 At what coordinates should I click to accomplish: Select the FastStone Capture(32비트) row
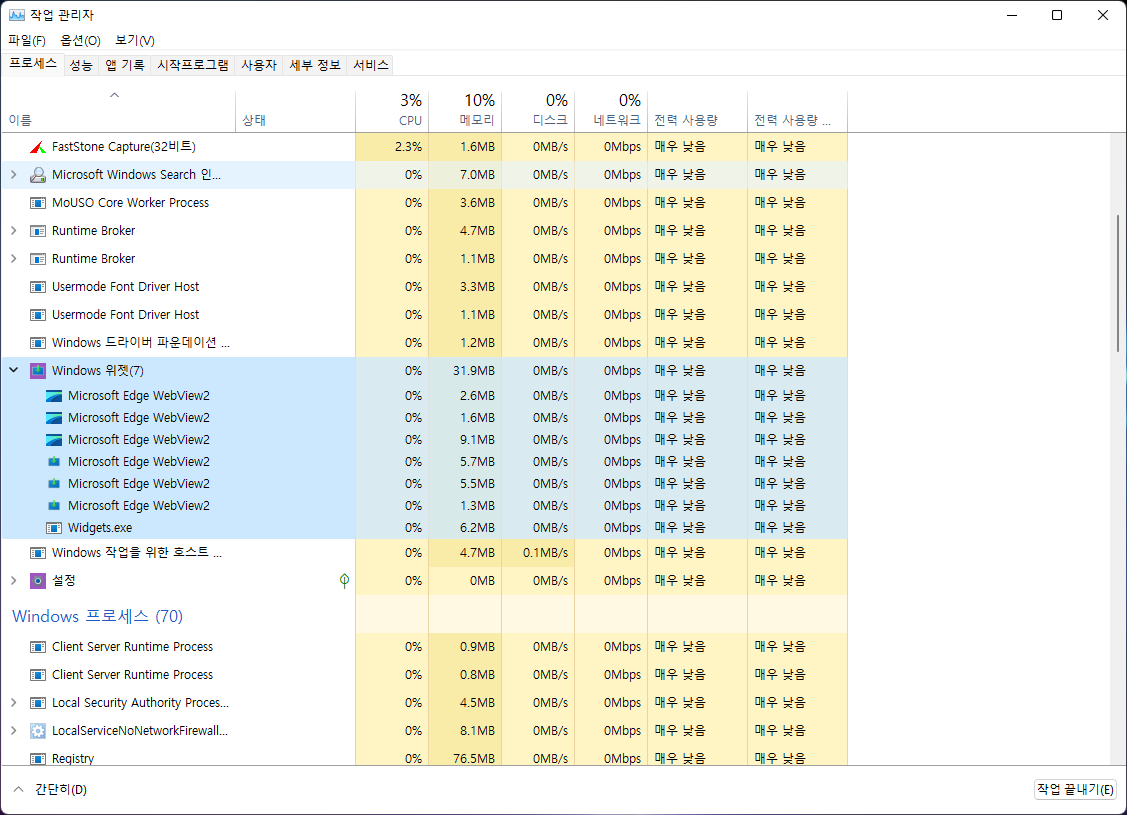tap(424, 147)
